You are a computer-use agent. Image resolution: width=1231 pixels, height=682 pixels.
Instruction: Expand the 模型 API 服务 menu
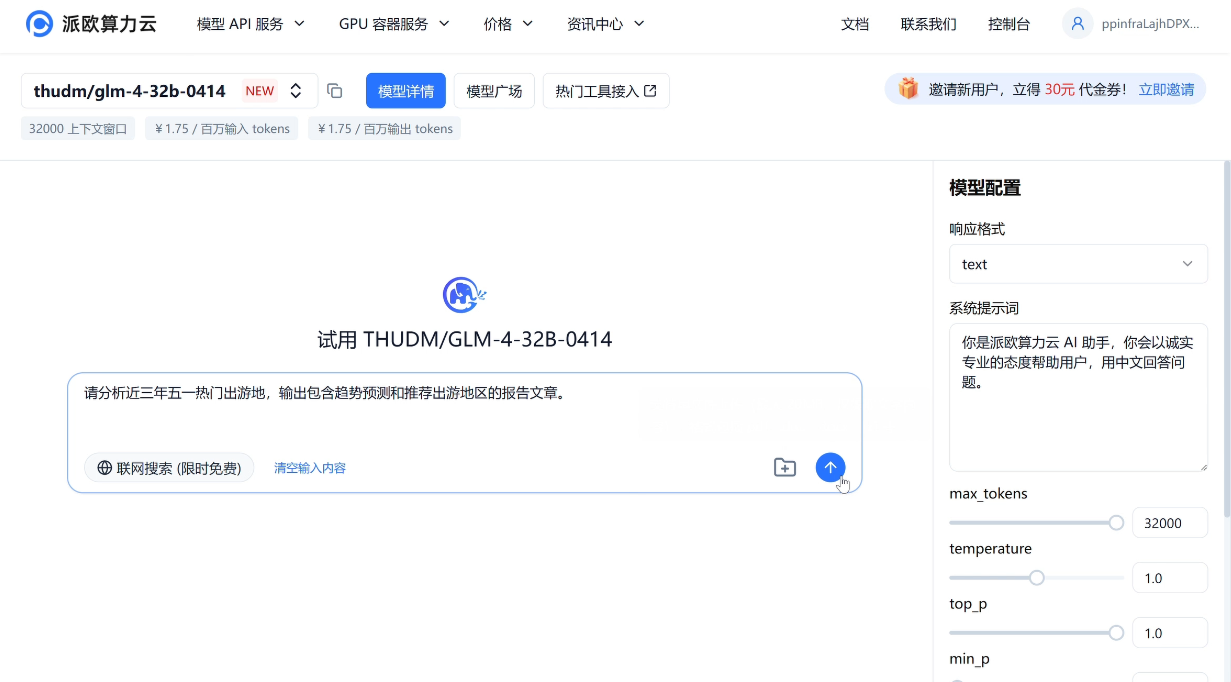coord(251,24)
